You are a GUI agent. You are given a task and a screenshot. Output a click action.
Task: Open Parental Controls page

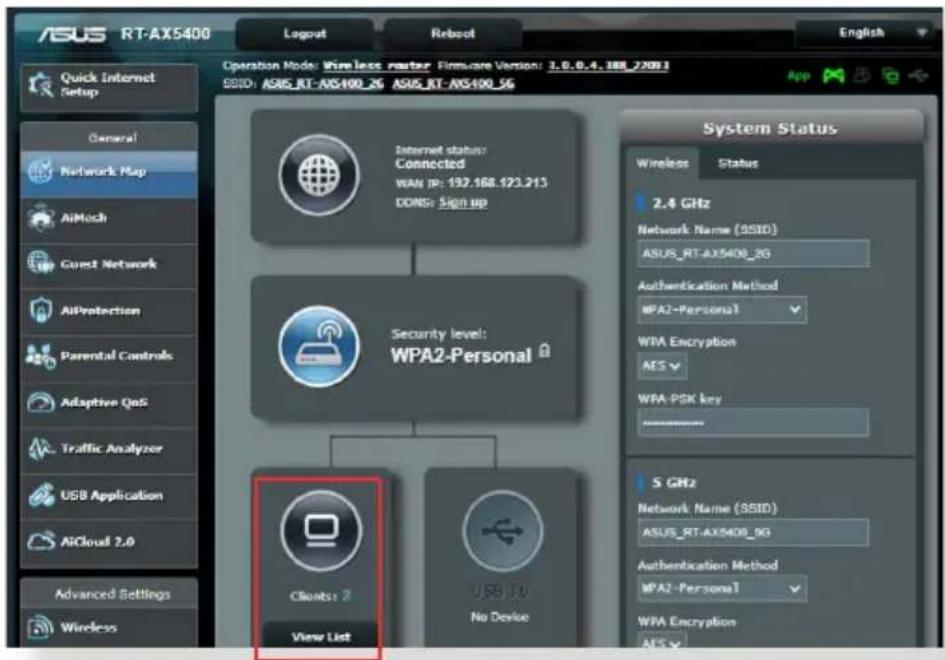point(108,357)
